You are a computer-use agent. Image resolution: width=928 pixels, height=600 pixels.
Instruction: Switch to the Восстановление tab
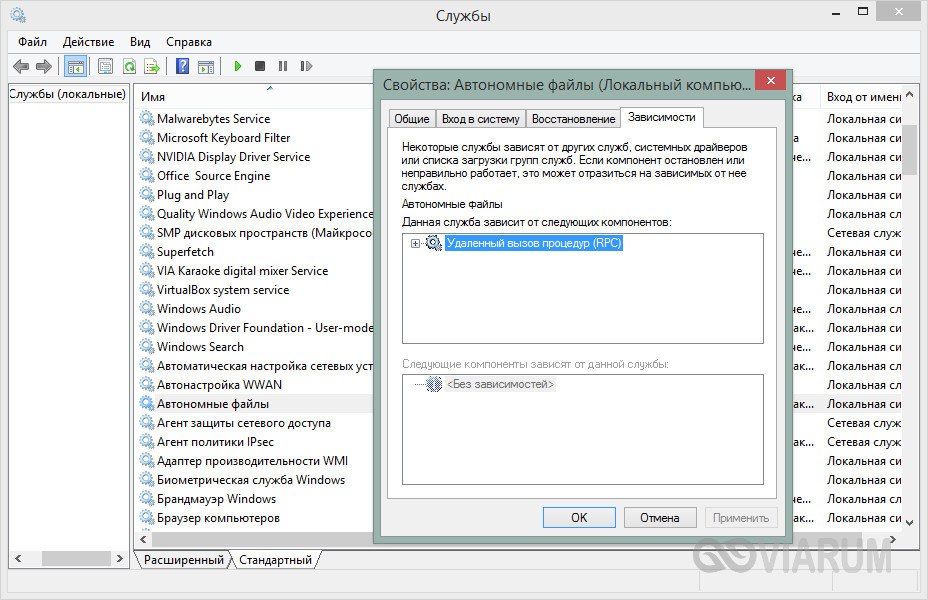coord(573,119)
